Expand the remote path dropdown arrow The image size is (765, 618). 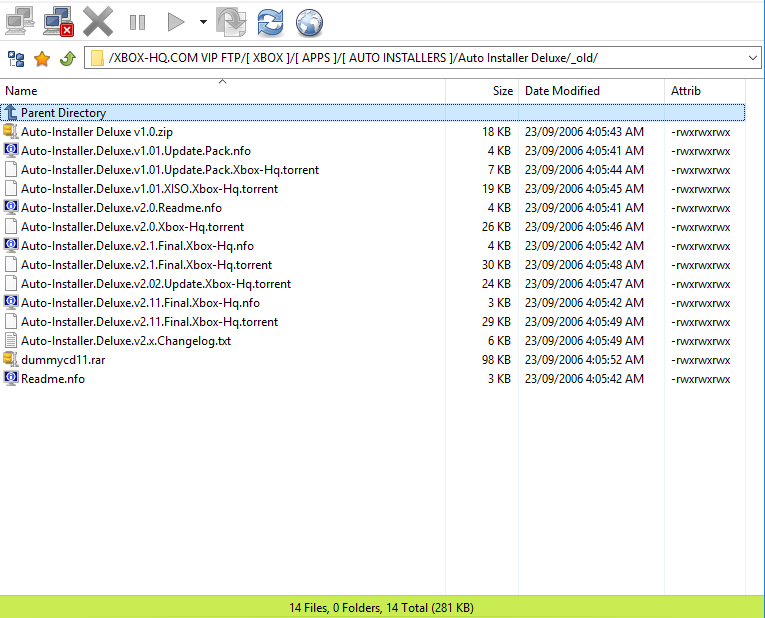pyautogui.click(x=752, y=59)
